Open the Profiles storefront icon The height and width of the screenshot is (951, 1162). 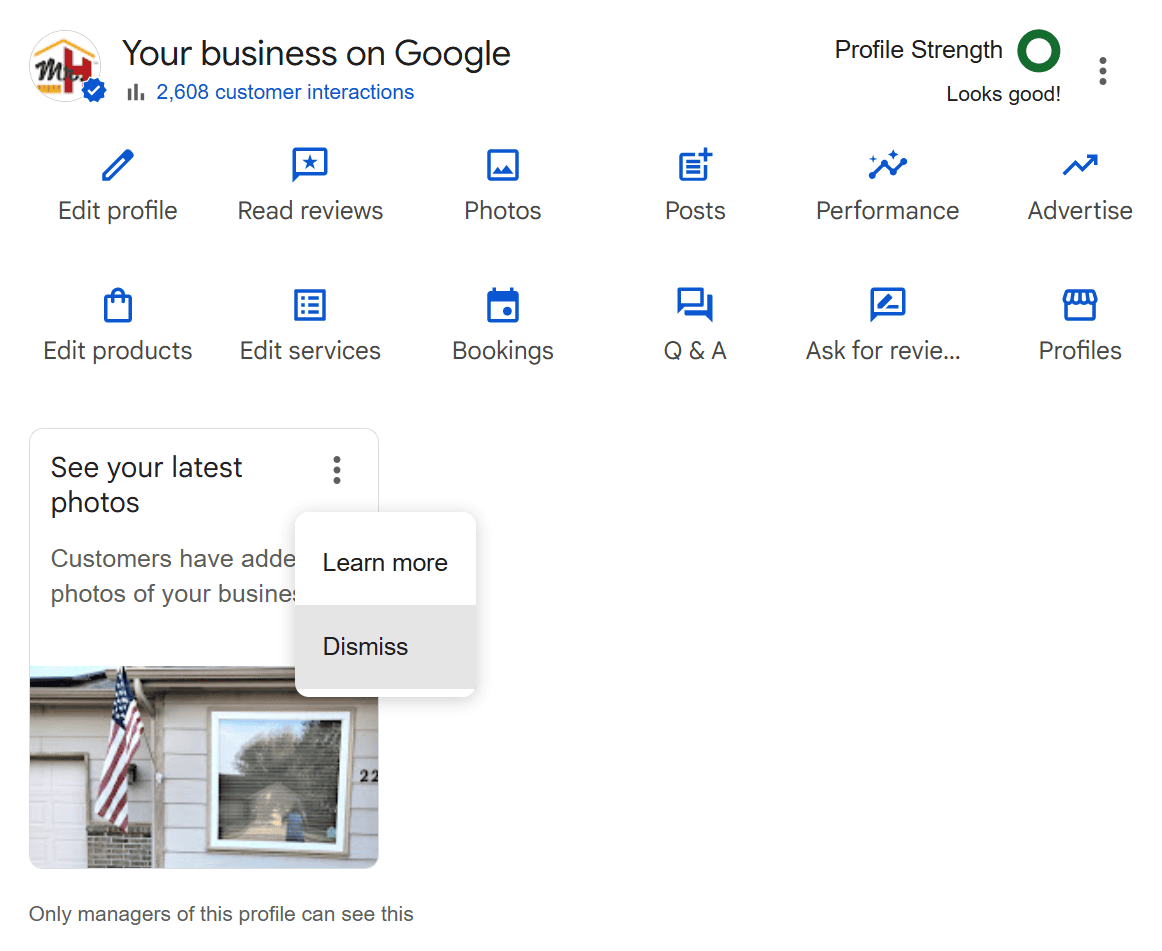[x=1080, y=305]
